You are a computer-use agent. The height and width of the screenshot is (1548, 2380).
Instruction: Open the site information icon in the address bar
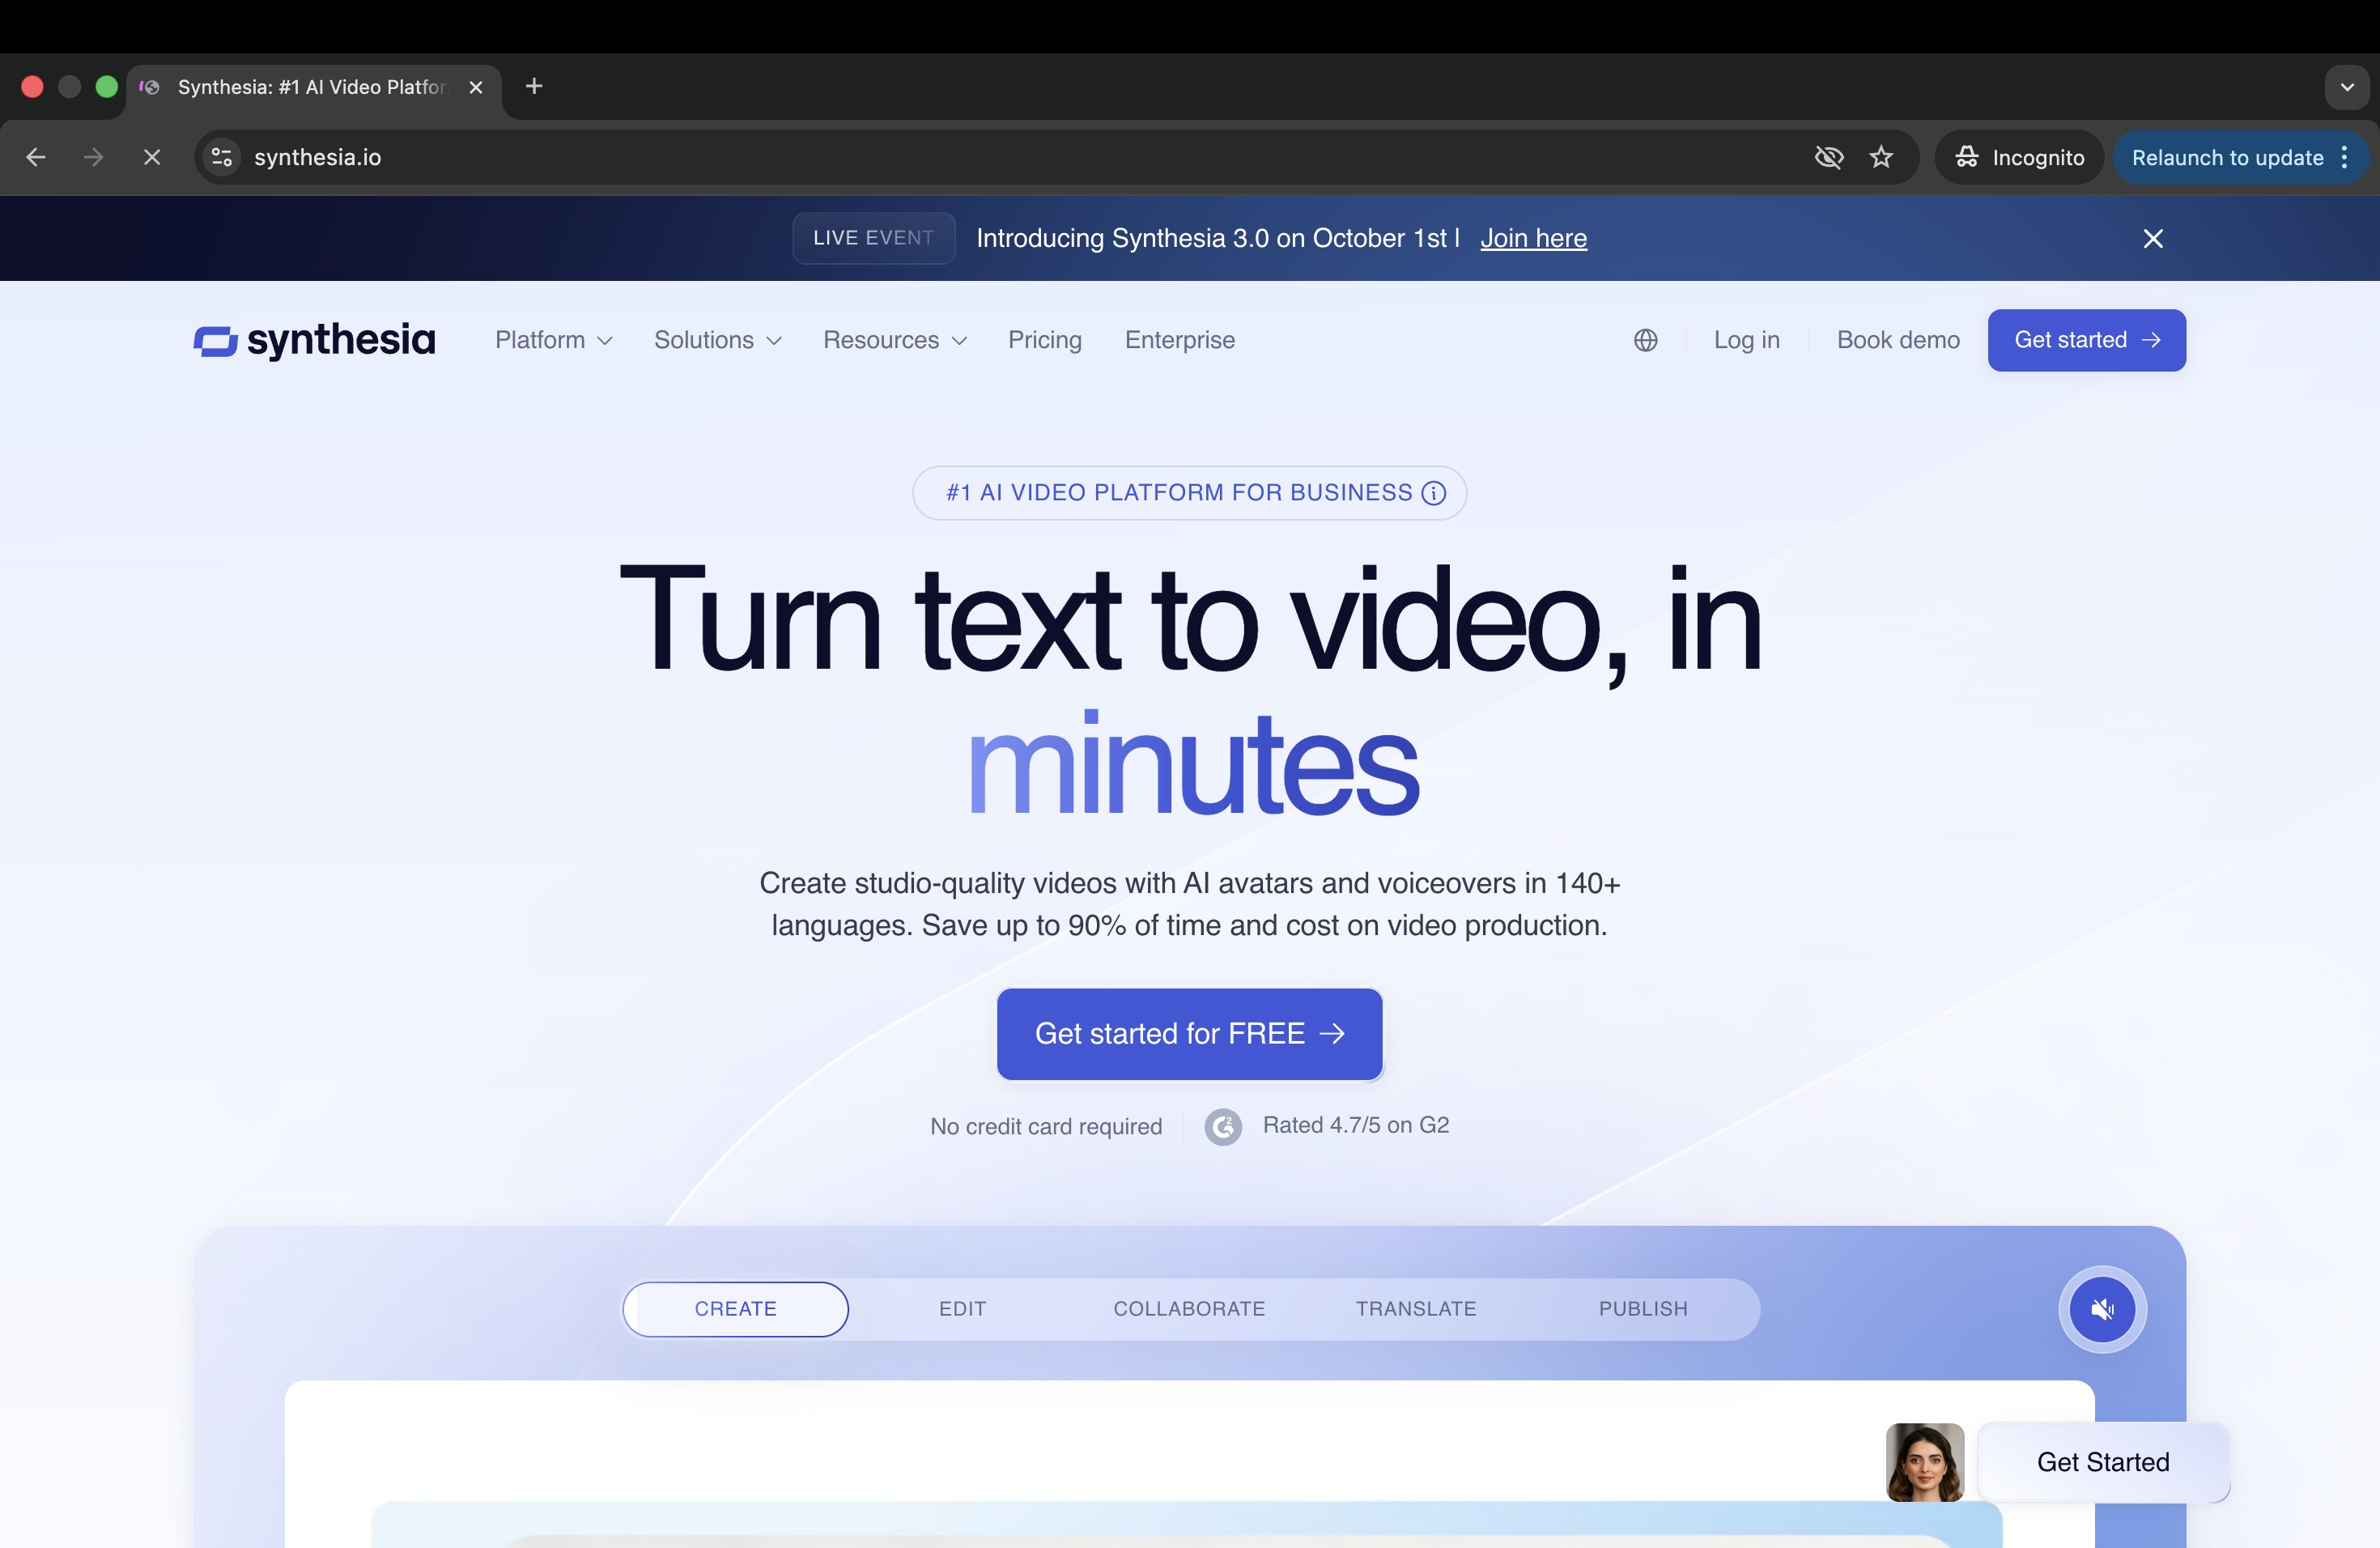222,157
